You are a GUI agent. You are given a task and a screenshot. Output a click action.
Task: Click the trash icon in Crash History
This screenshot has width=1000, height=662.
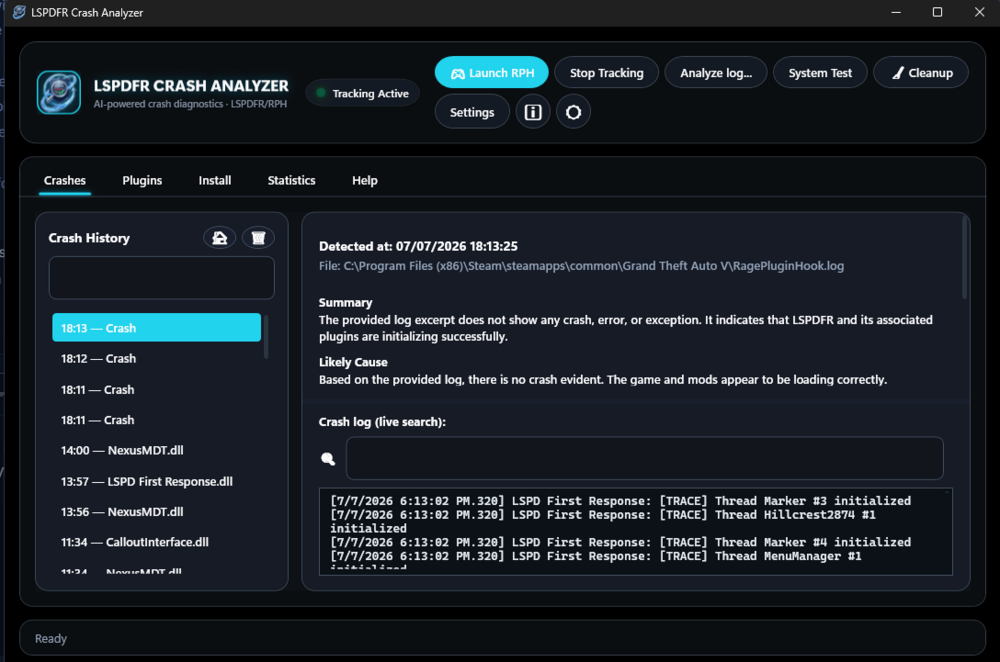point(258,238)
